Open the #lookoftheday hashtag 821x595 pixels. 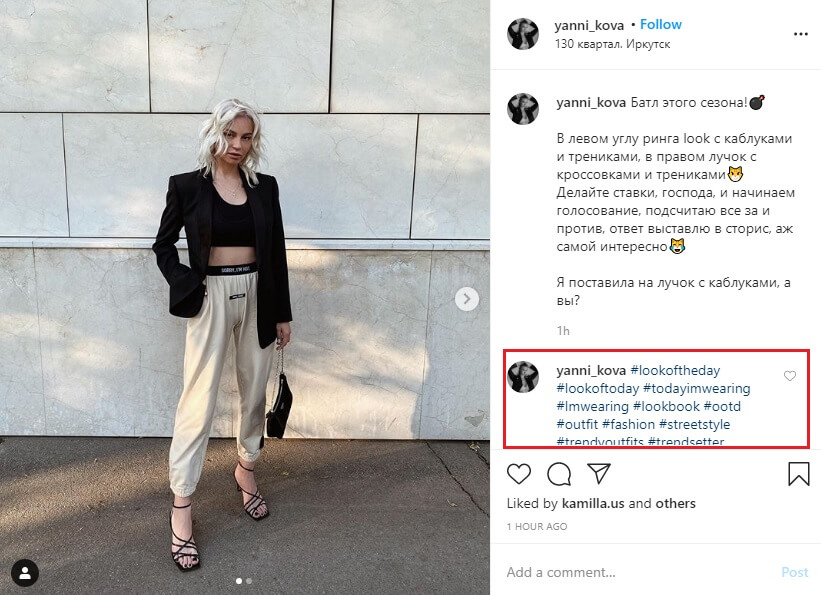coord(675,371)
